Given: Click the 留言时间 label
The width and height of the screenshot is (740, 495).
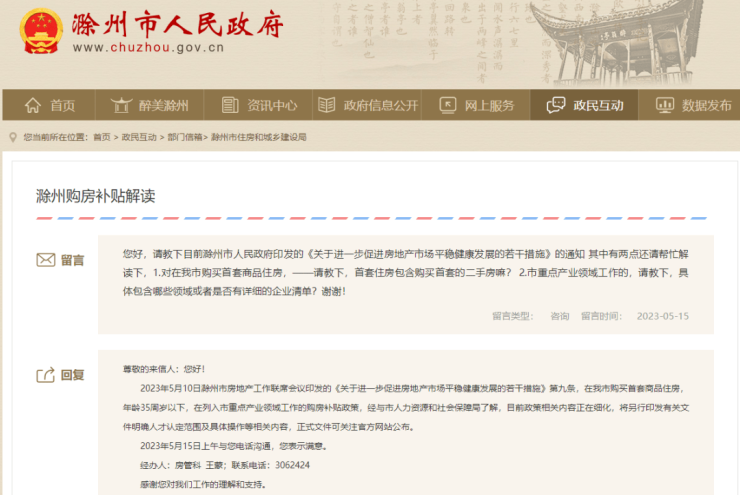Looking at the screenshot, I should [x=601, y=316].
